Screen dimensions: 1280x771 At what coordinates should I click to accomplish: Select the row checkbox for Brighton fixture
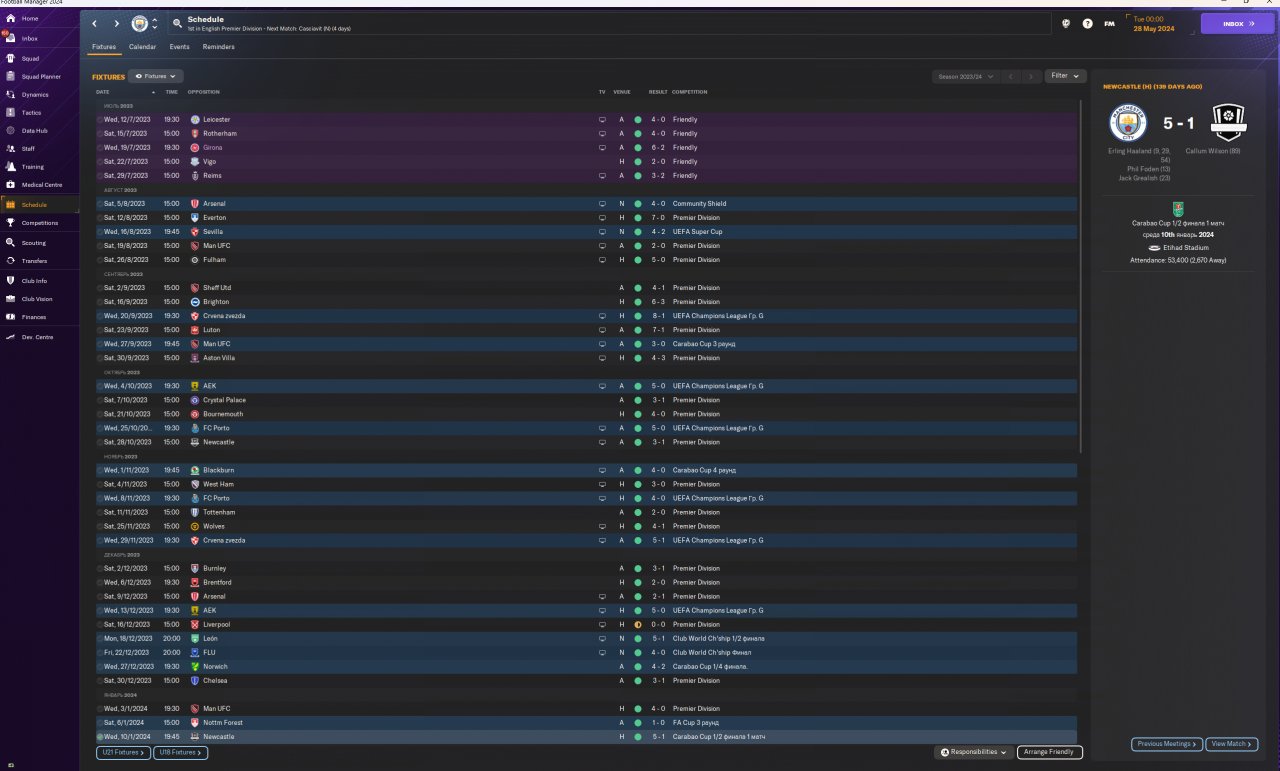point(100,302)
